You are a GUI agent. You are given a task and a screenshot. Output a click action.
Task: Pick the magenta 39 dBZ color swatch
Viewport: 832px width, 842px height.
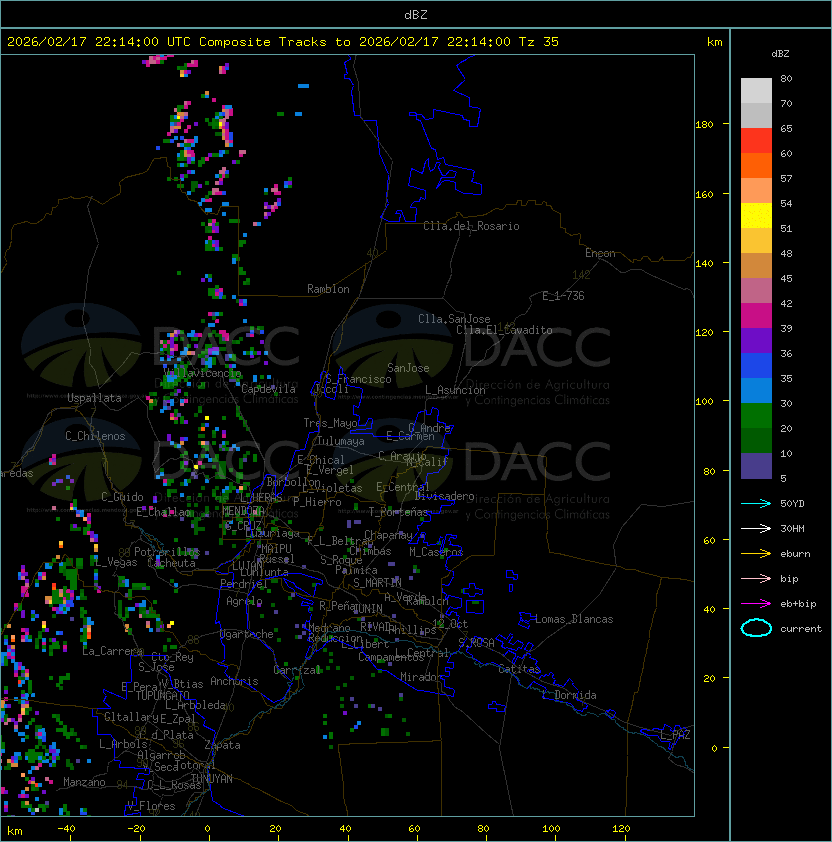pyautogui.click(x=756, y=316)
